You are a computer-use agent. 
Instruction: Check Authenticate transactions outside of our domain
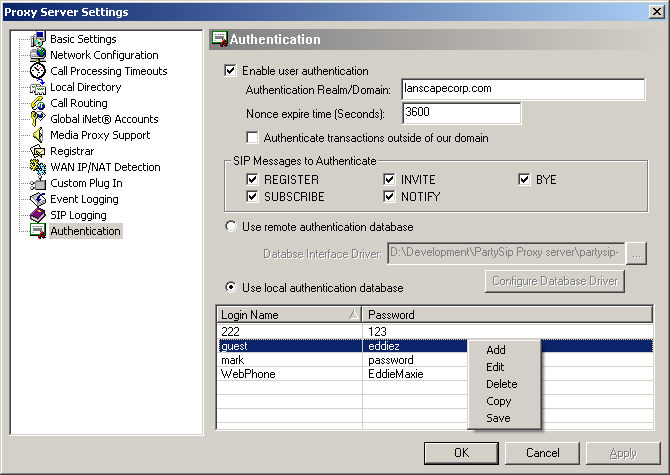253,138
